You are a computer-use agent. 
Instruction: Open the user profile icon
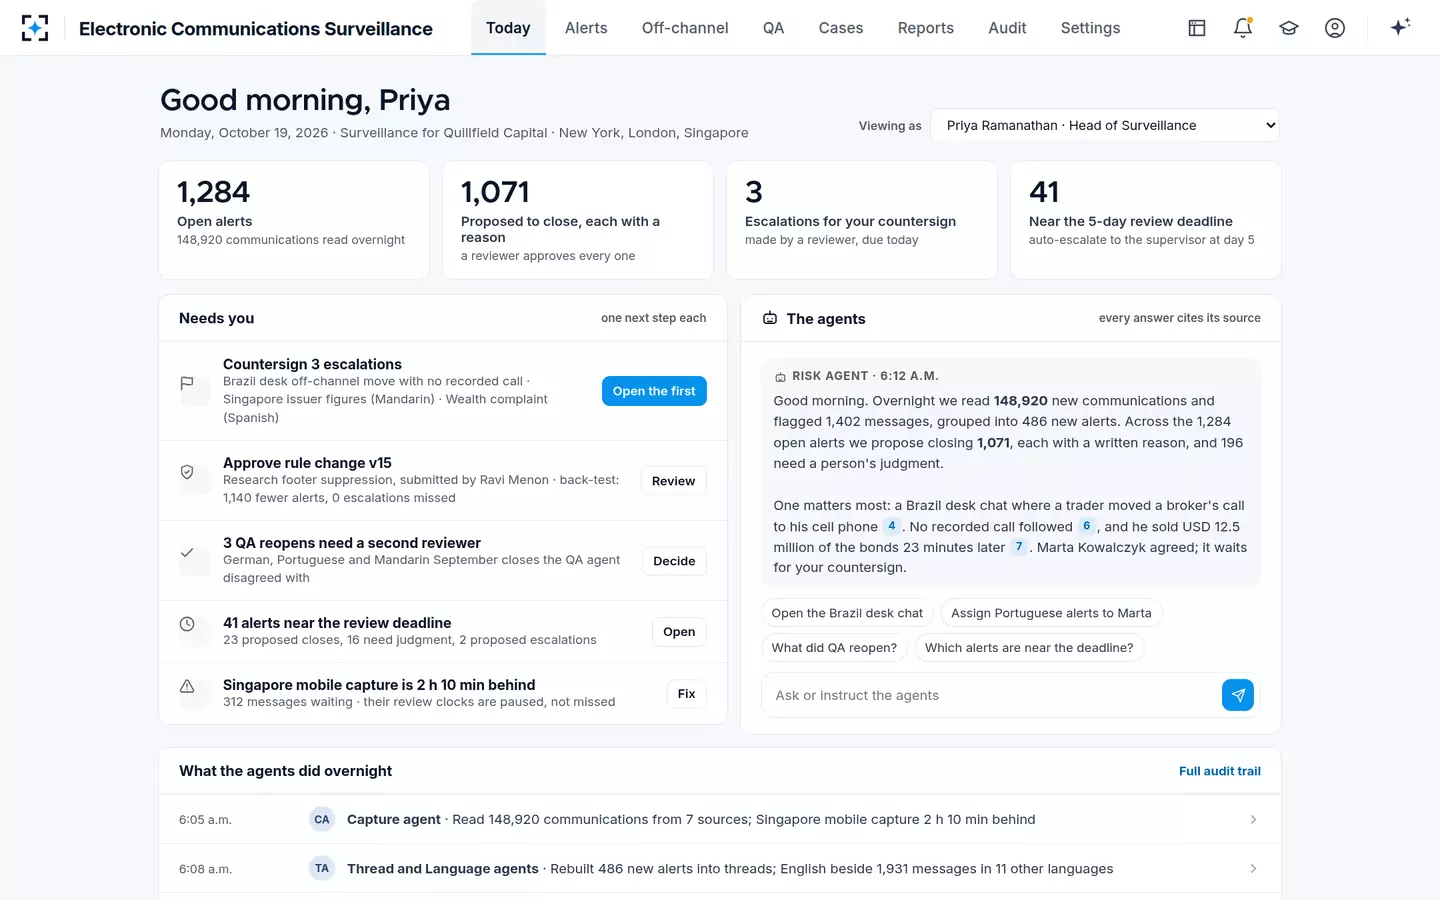coord(1335,28)
